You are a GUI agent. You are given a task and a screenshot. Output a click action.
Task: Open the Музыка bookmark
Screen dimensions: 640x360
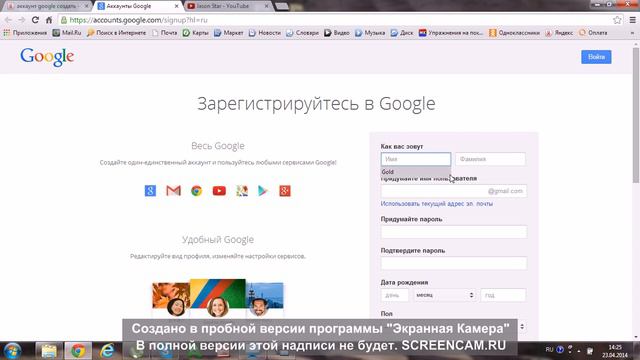tap(370, 33)
